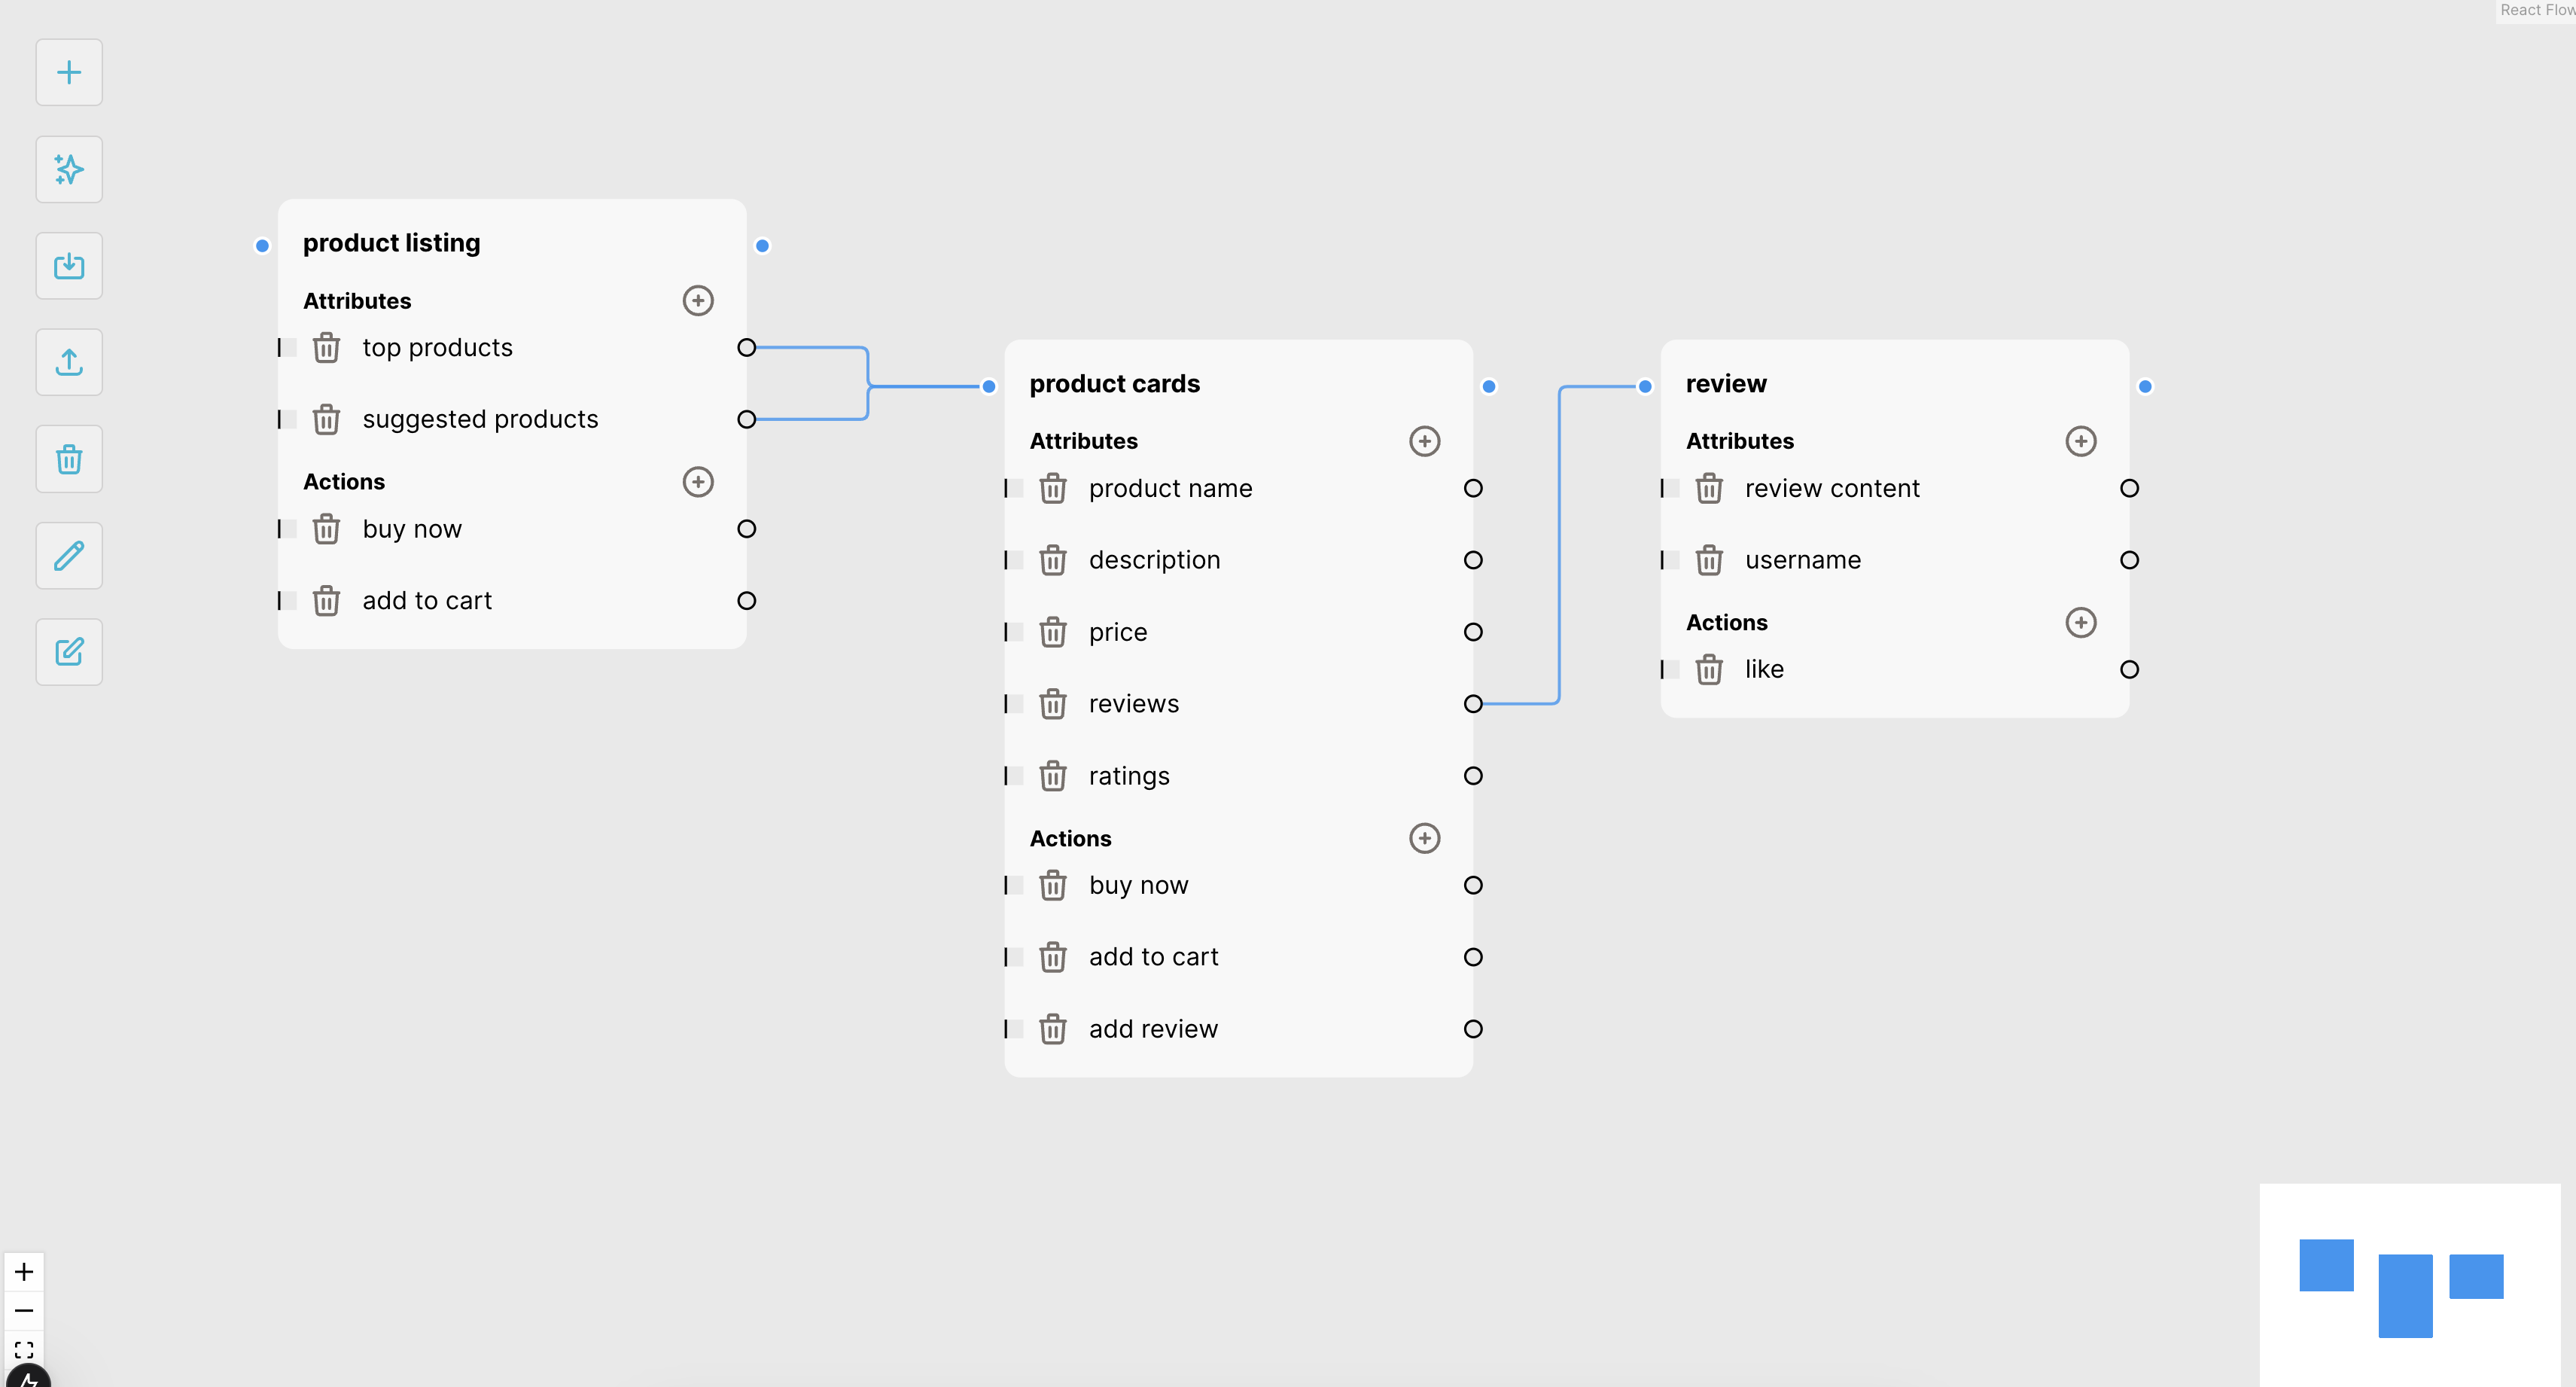The image size is (2576, 1387).
Task: Delete the 'ratings' attribute via trash icon
Action: [1052, 776]
